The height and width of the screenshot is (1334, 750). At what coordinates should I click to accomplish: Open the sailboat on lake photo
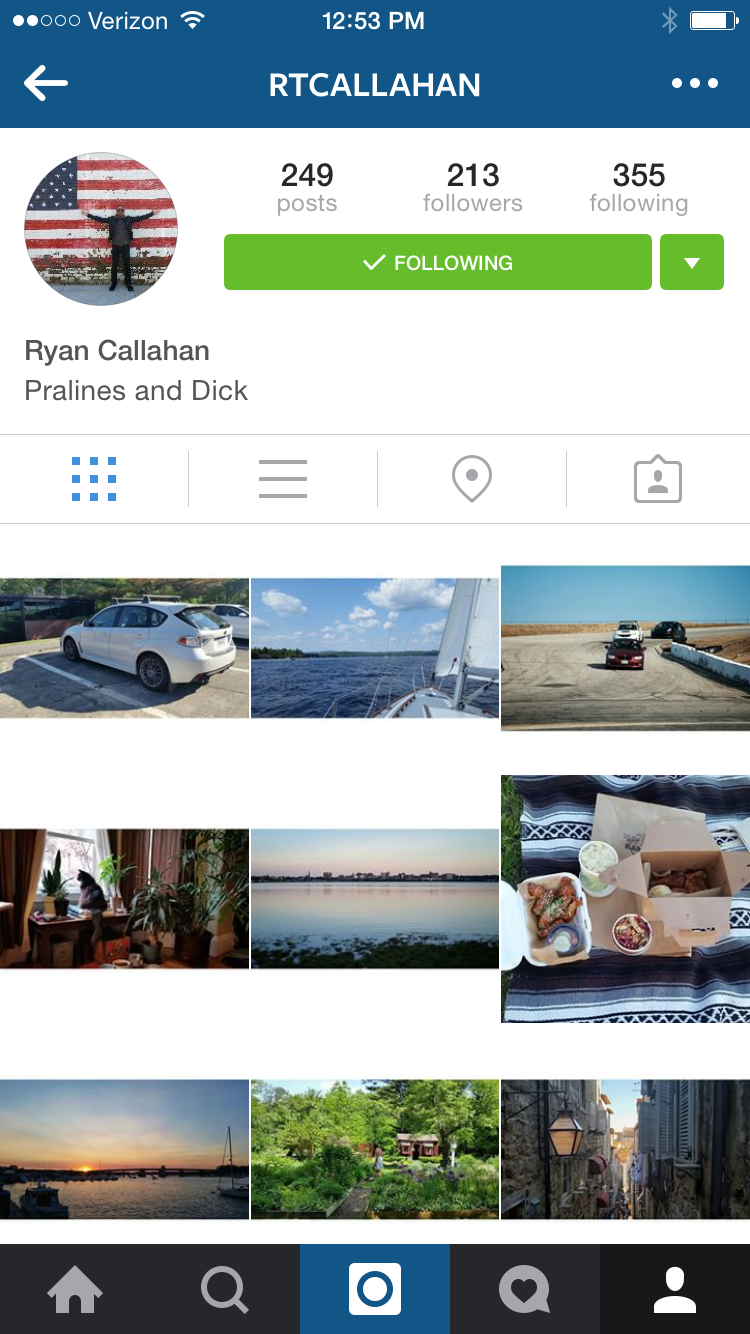375,648
